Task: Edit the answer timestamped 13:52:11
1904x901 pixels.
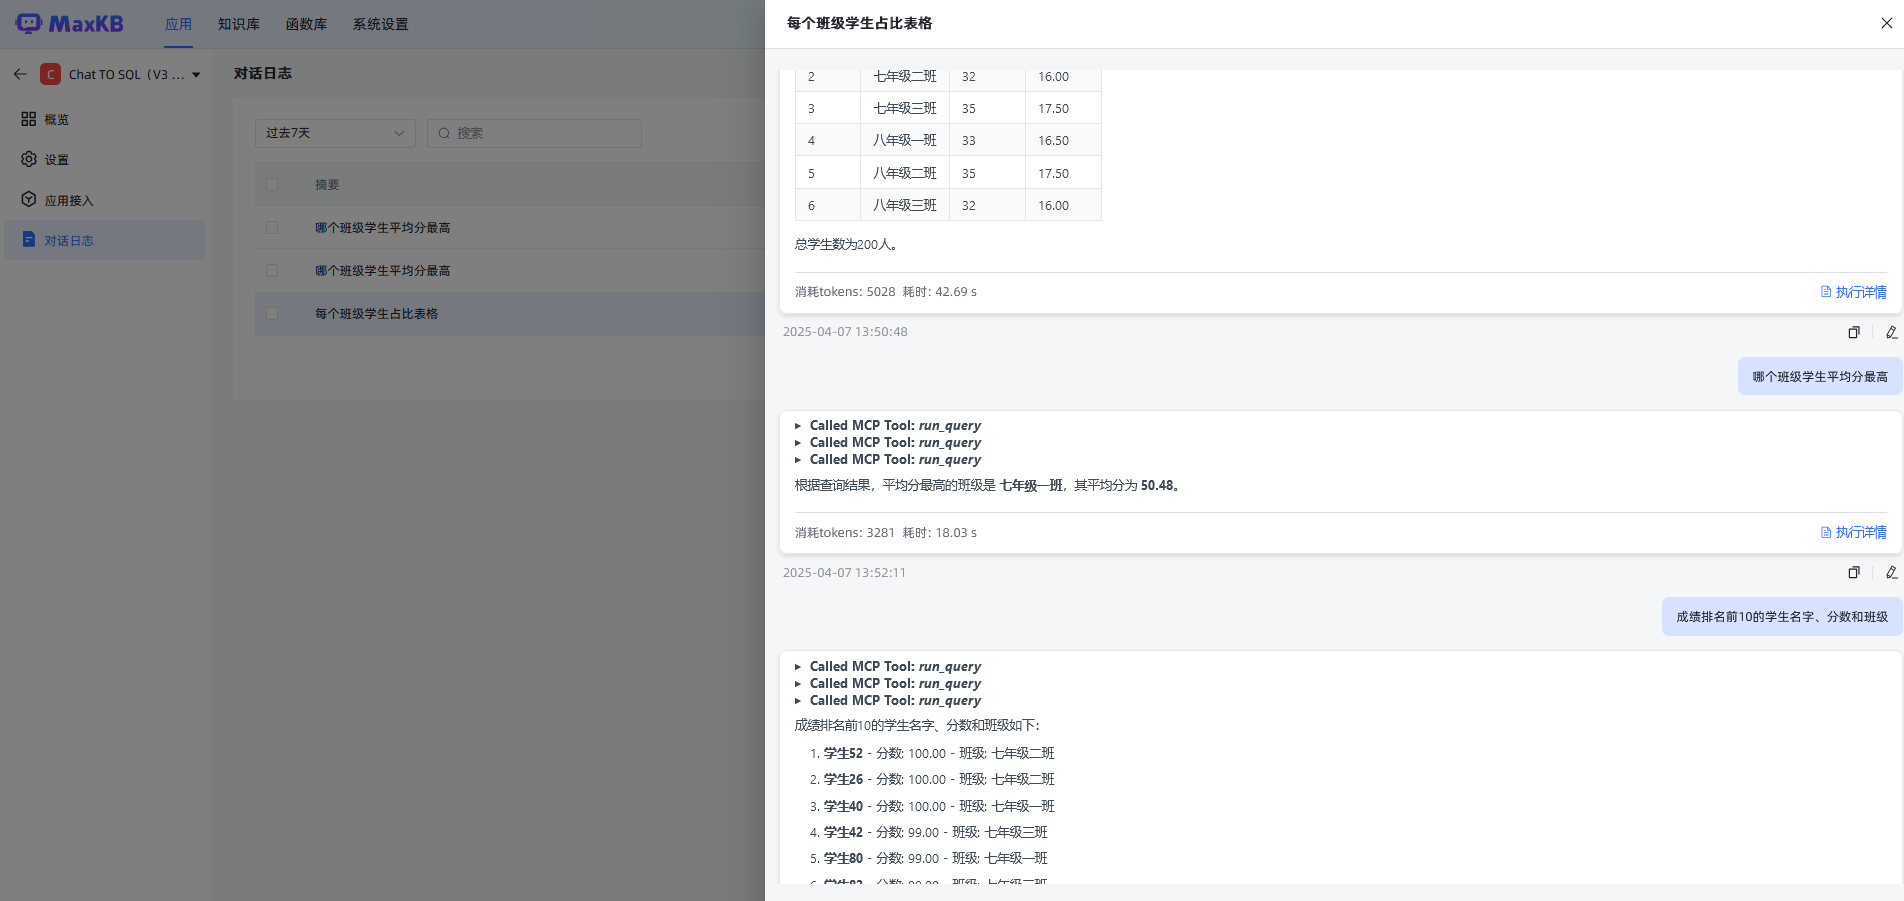Action: click(x=1891, y=573)
